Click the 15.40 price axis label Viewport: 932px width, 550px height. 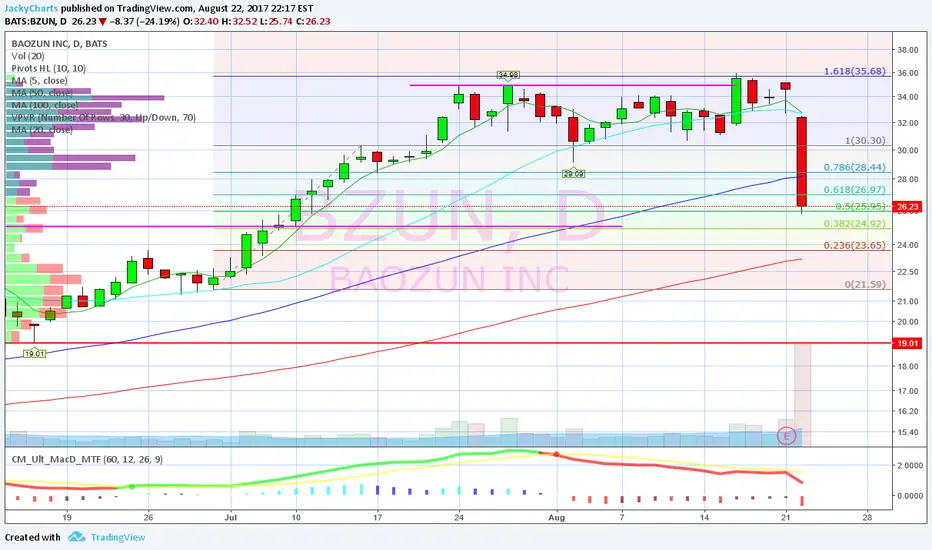coord(908,432)
